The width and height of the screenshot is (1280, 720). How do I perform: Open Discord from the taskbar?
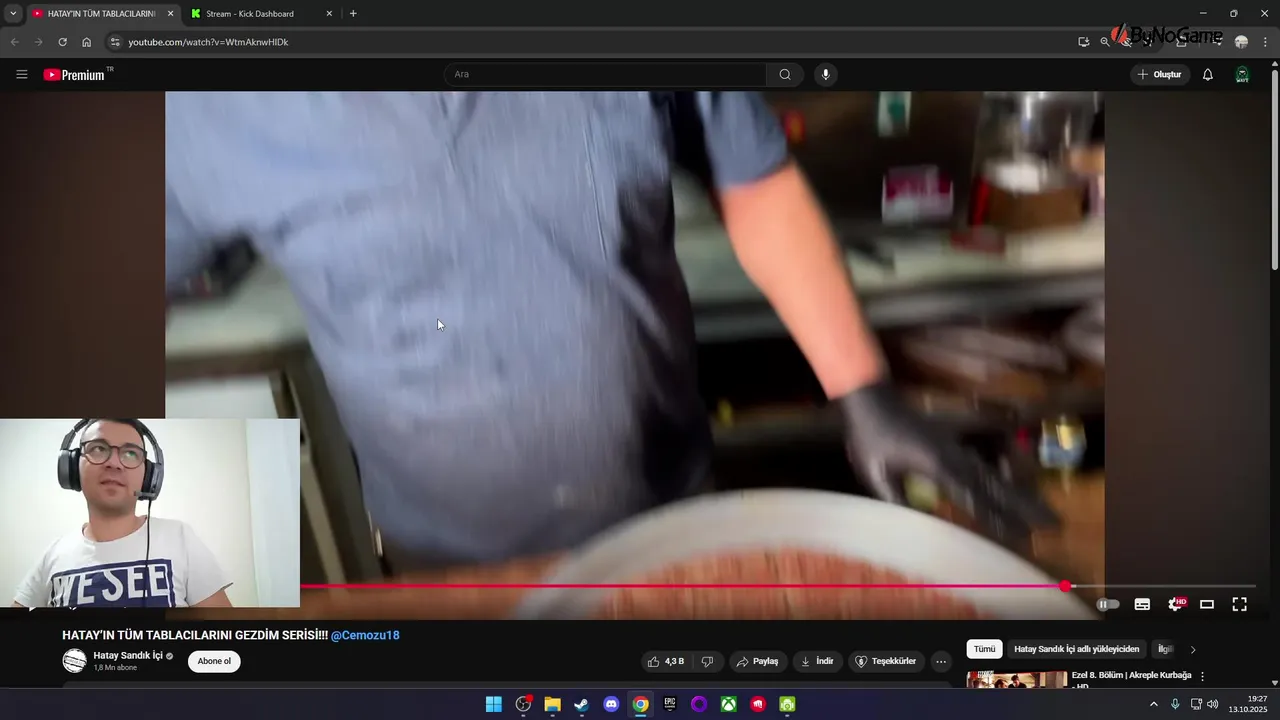(611, 704)
